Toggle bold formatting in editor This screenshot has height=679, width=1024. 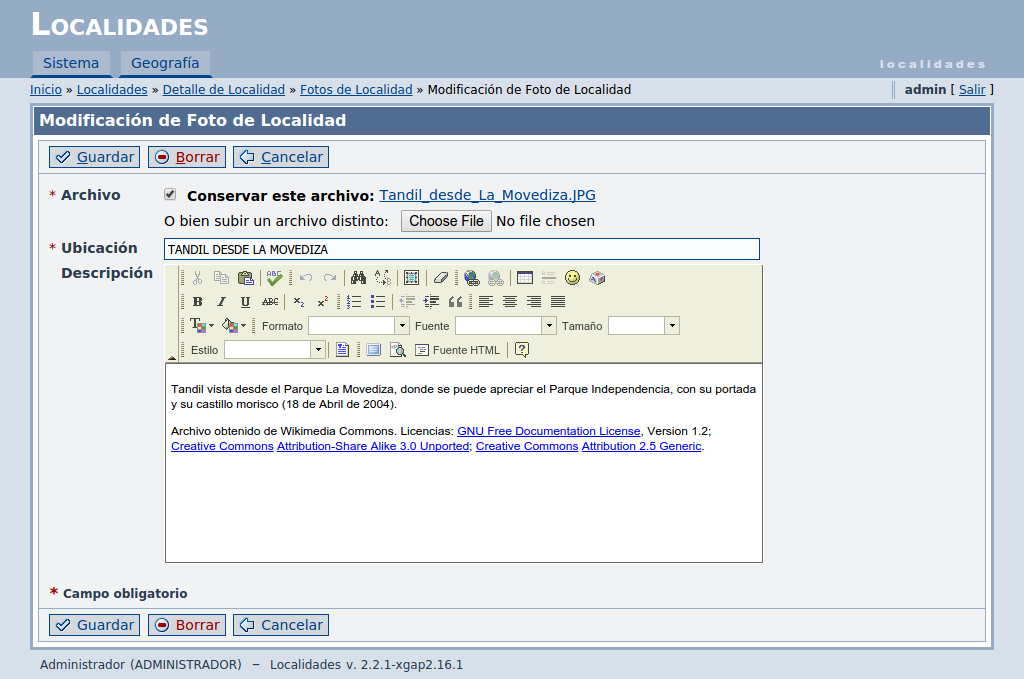(x=198, y=302)
